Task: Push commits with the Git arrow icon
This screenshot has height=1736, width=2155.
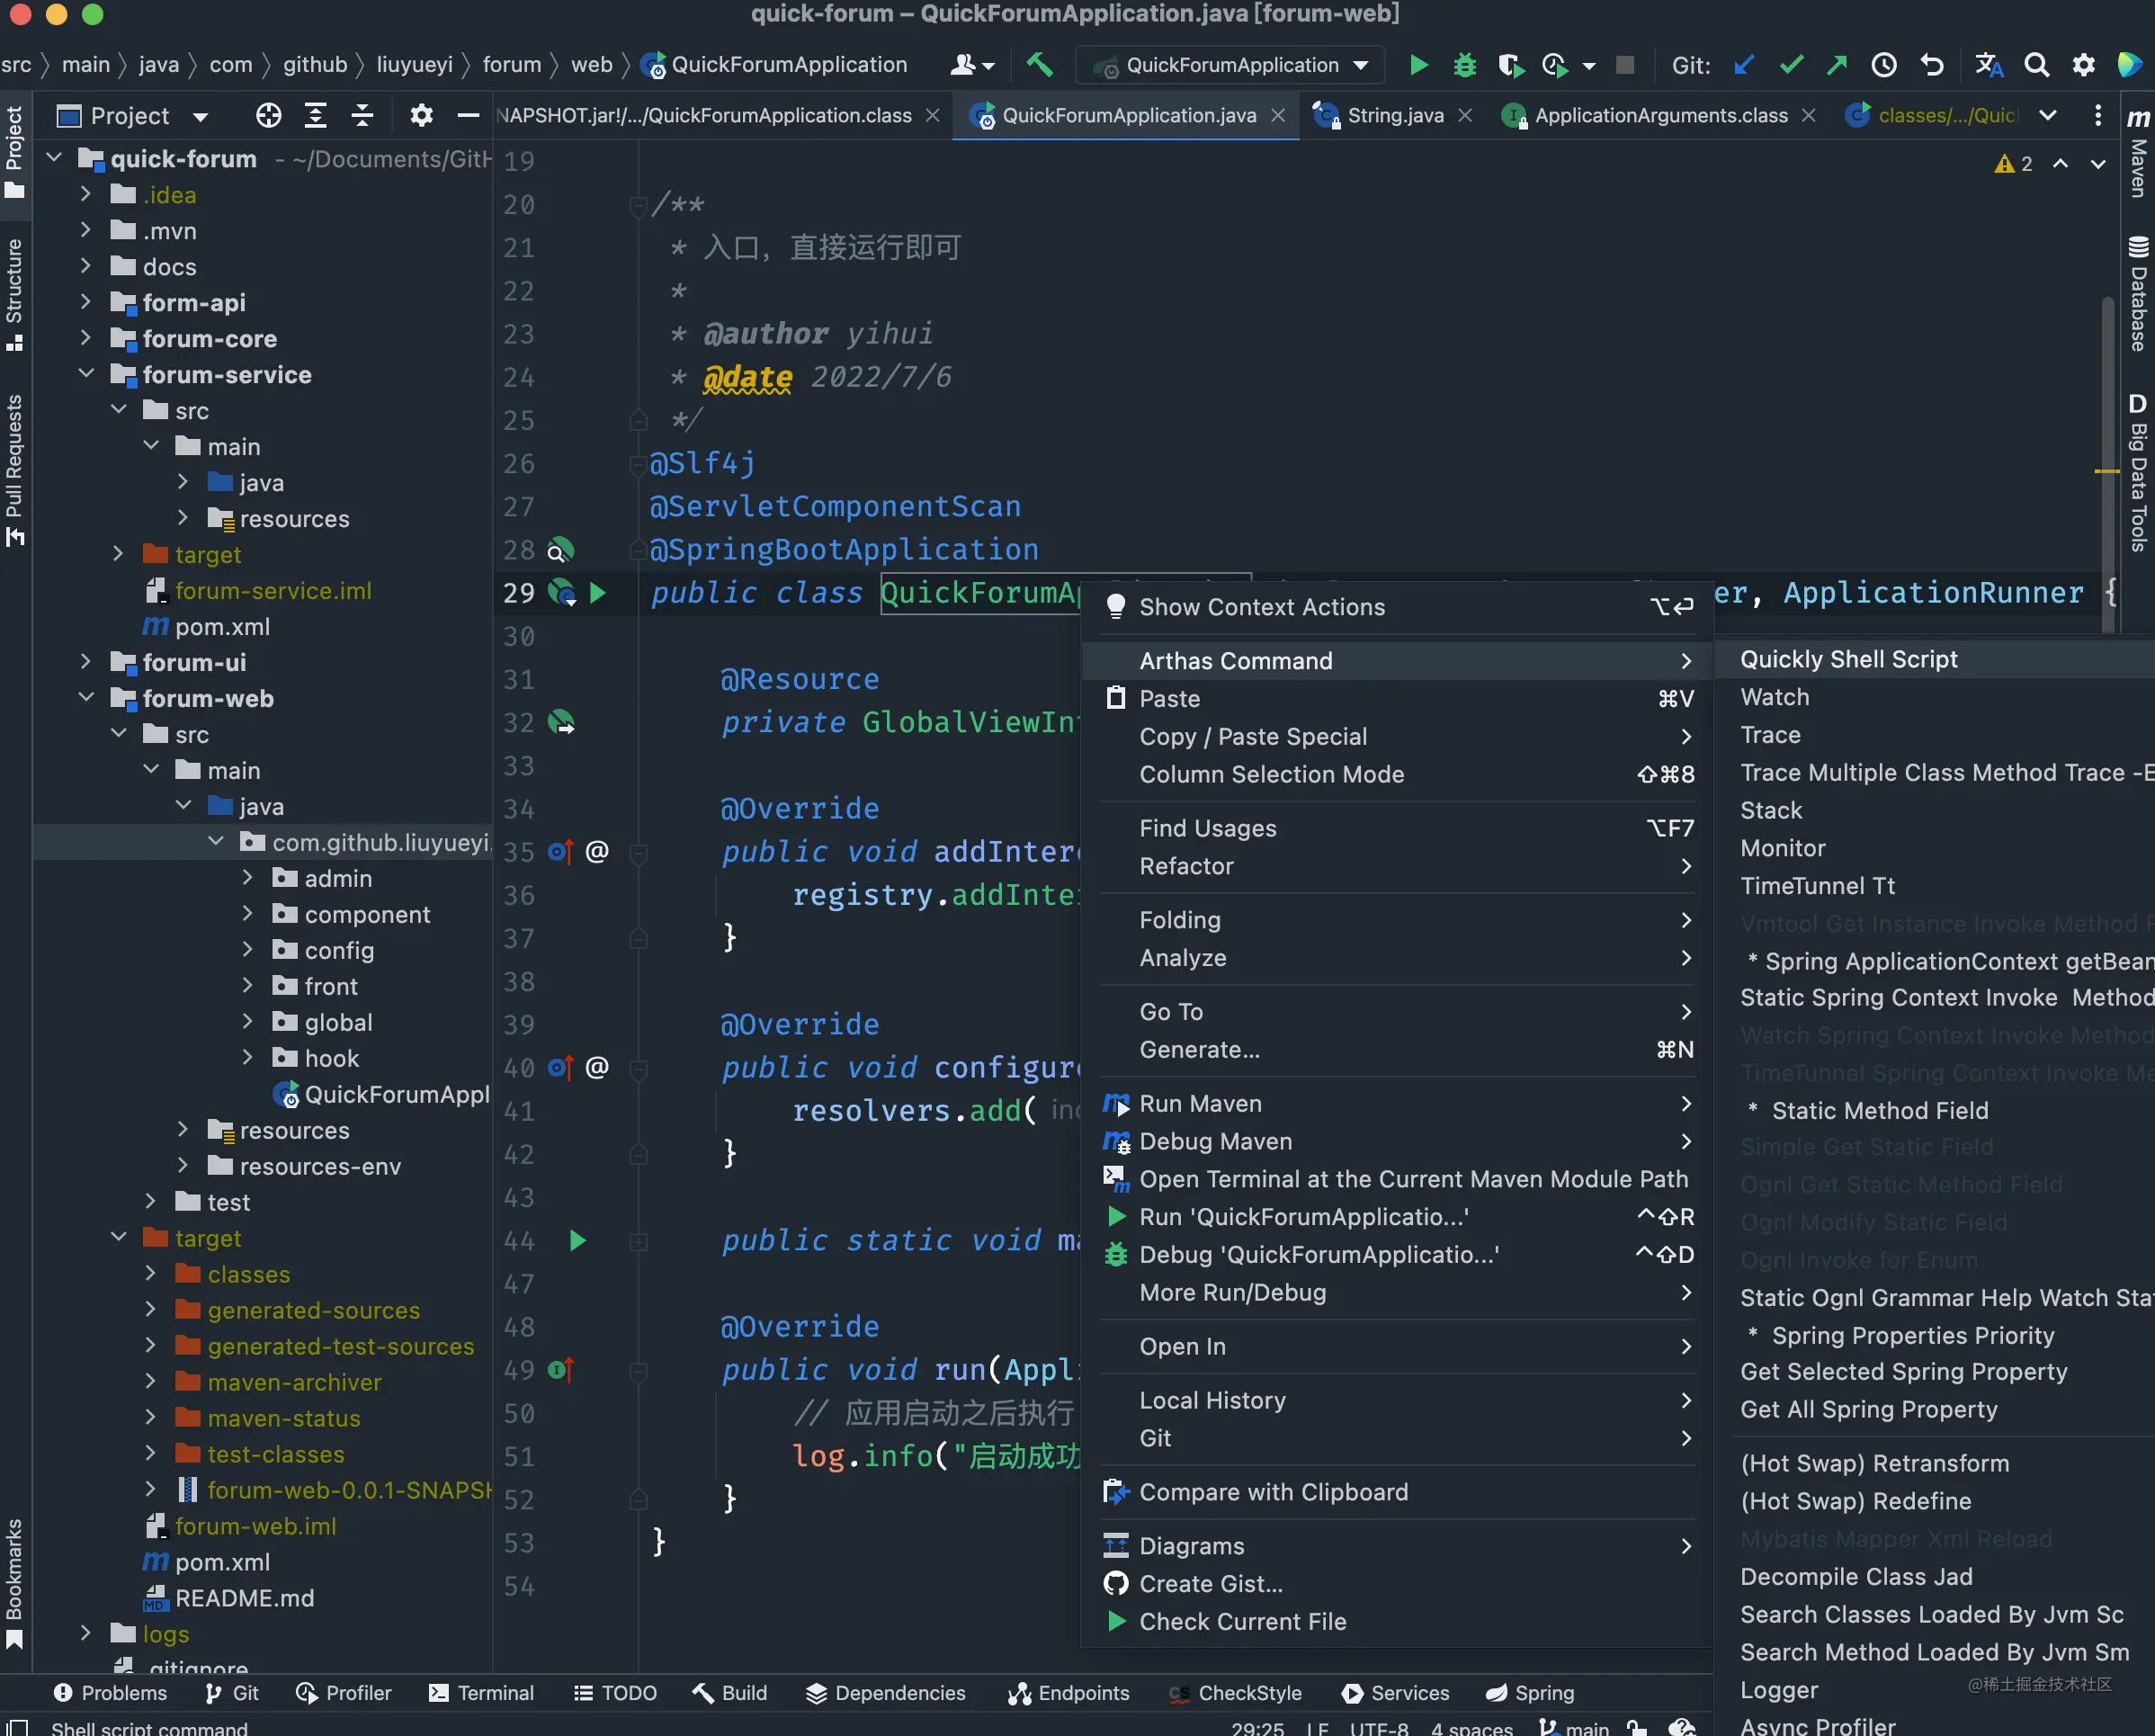Action: 1837,65
